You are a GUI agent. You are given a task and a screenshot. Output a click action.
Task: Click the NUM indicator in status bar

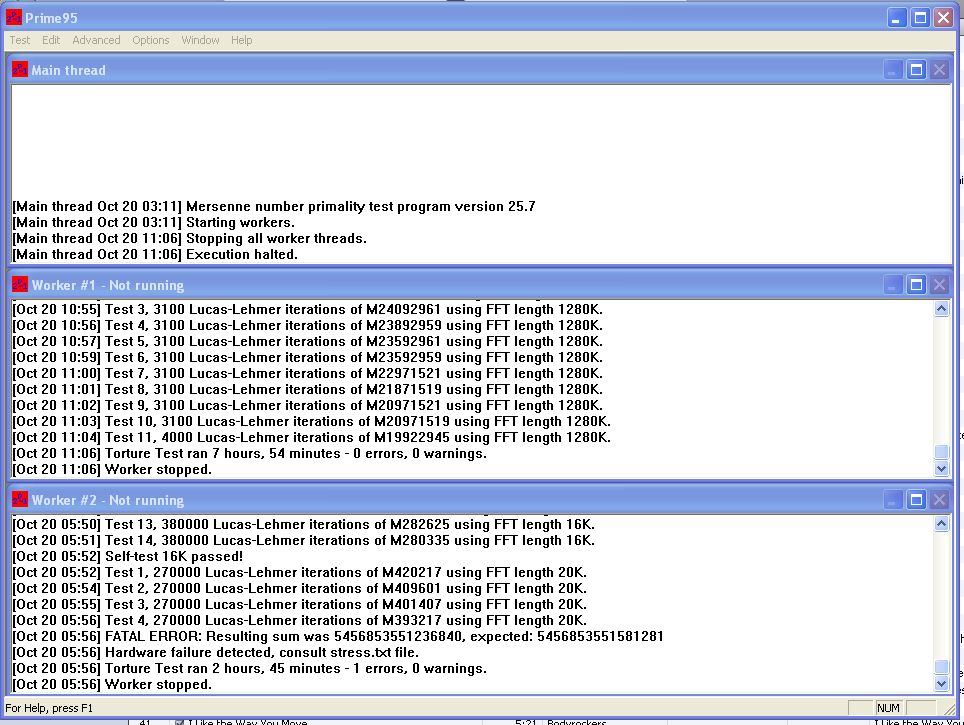[888, 708]
